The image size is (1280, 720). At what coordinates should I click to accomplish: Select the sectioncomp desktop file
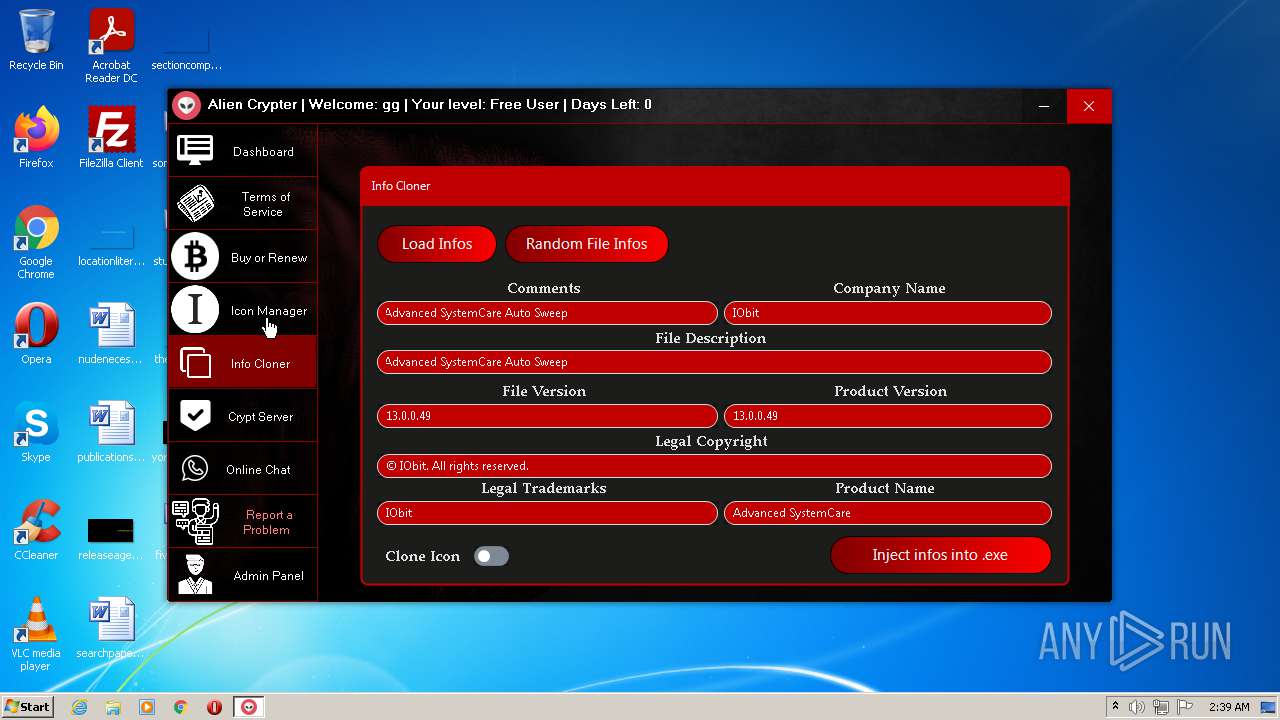tap(186, 47)
